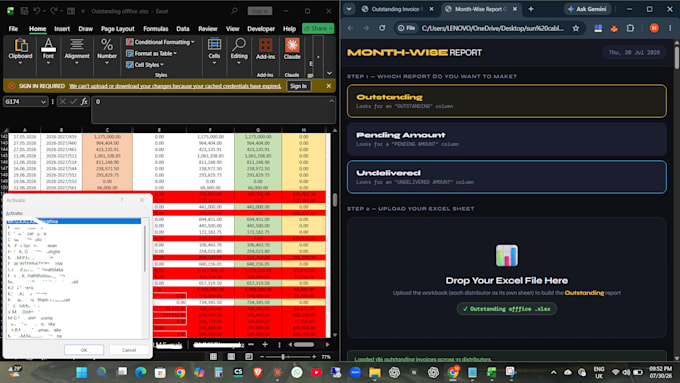This screenshot has height=383, width=680.
Task: Add a new worksheet with the plus icon
Action: click(265, 344)
